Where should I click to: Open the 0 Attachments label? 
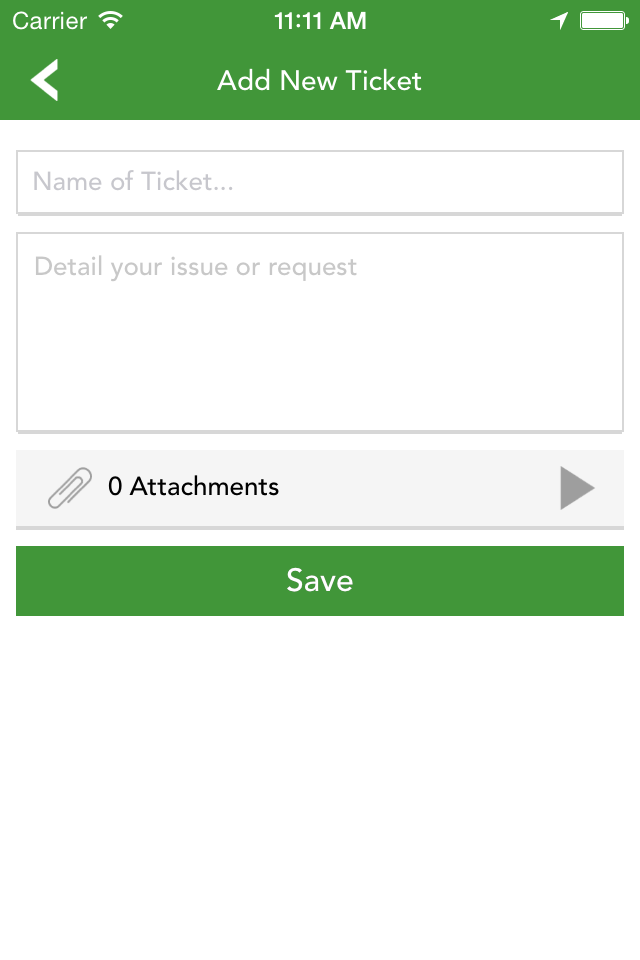click(194, 487)
